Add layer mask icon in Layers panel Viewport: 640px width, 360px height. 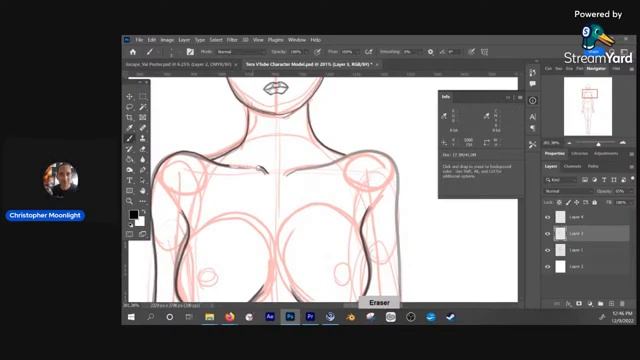coord(579,304)
